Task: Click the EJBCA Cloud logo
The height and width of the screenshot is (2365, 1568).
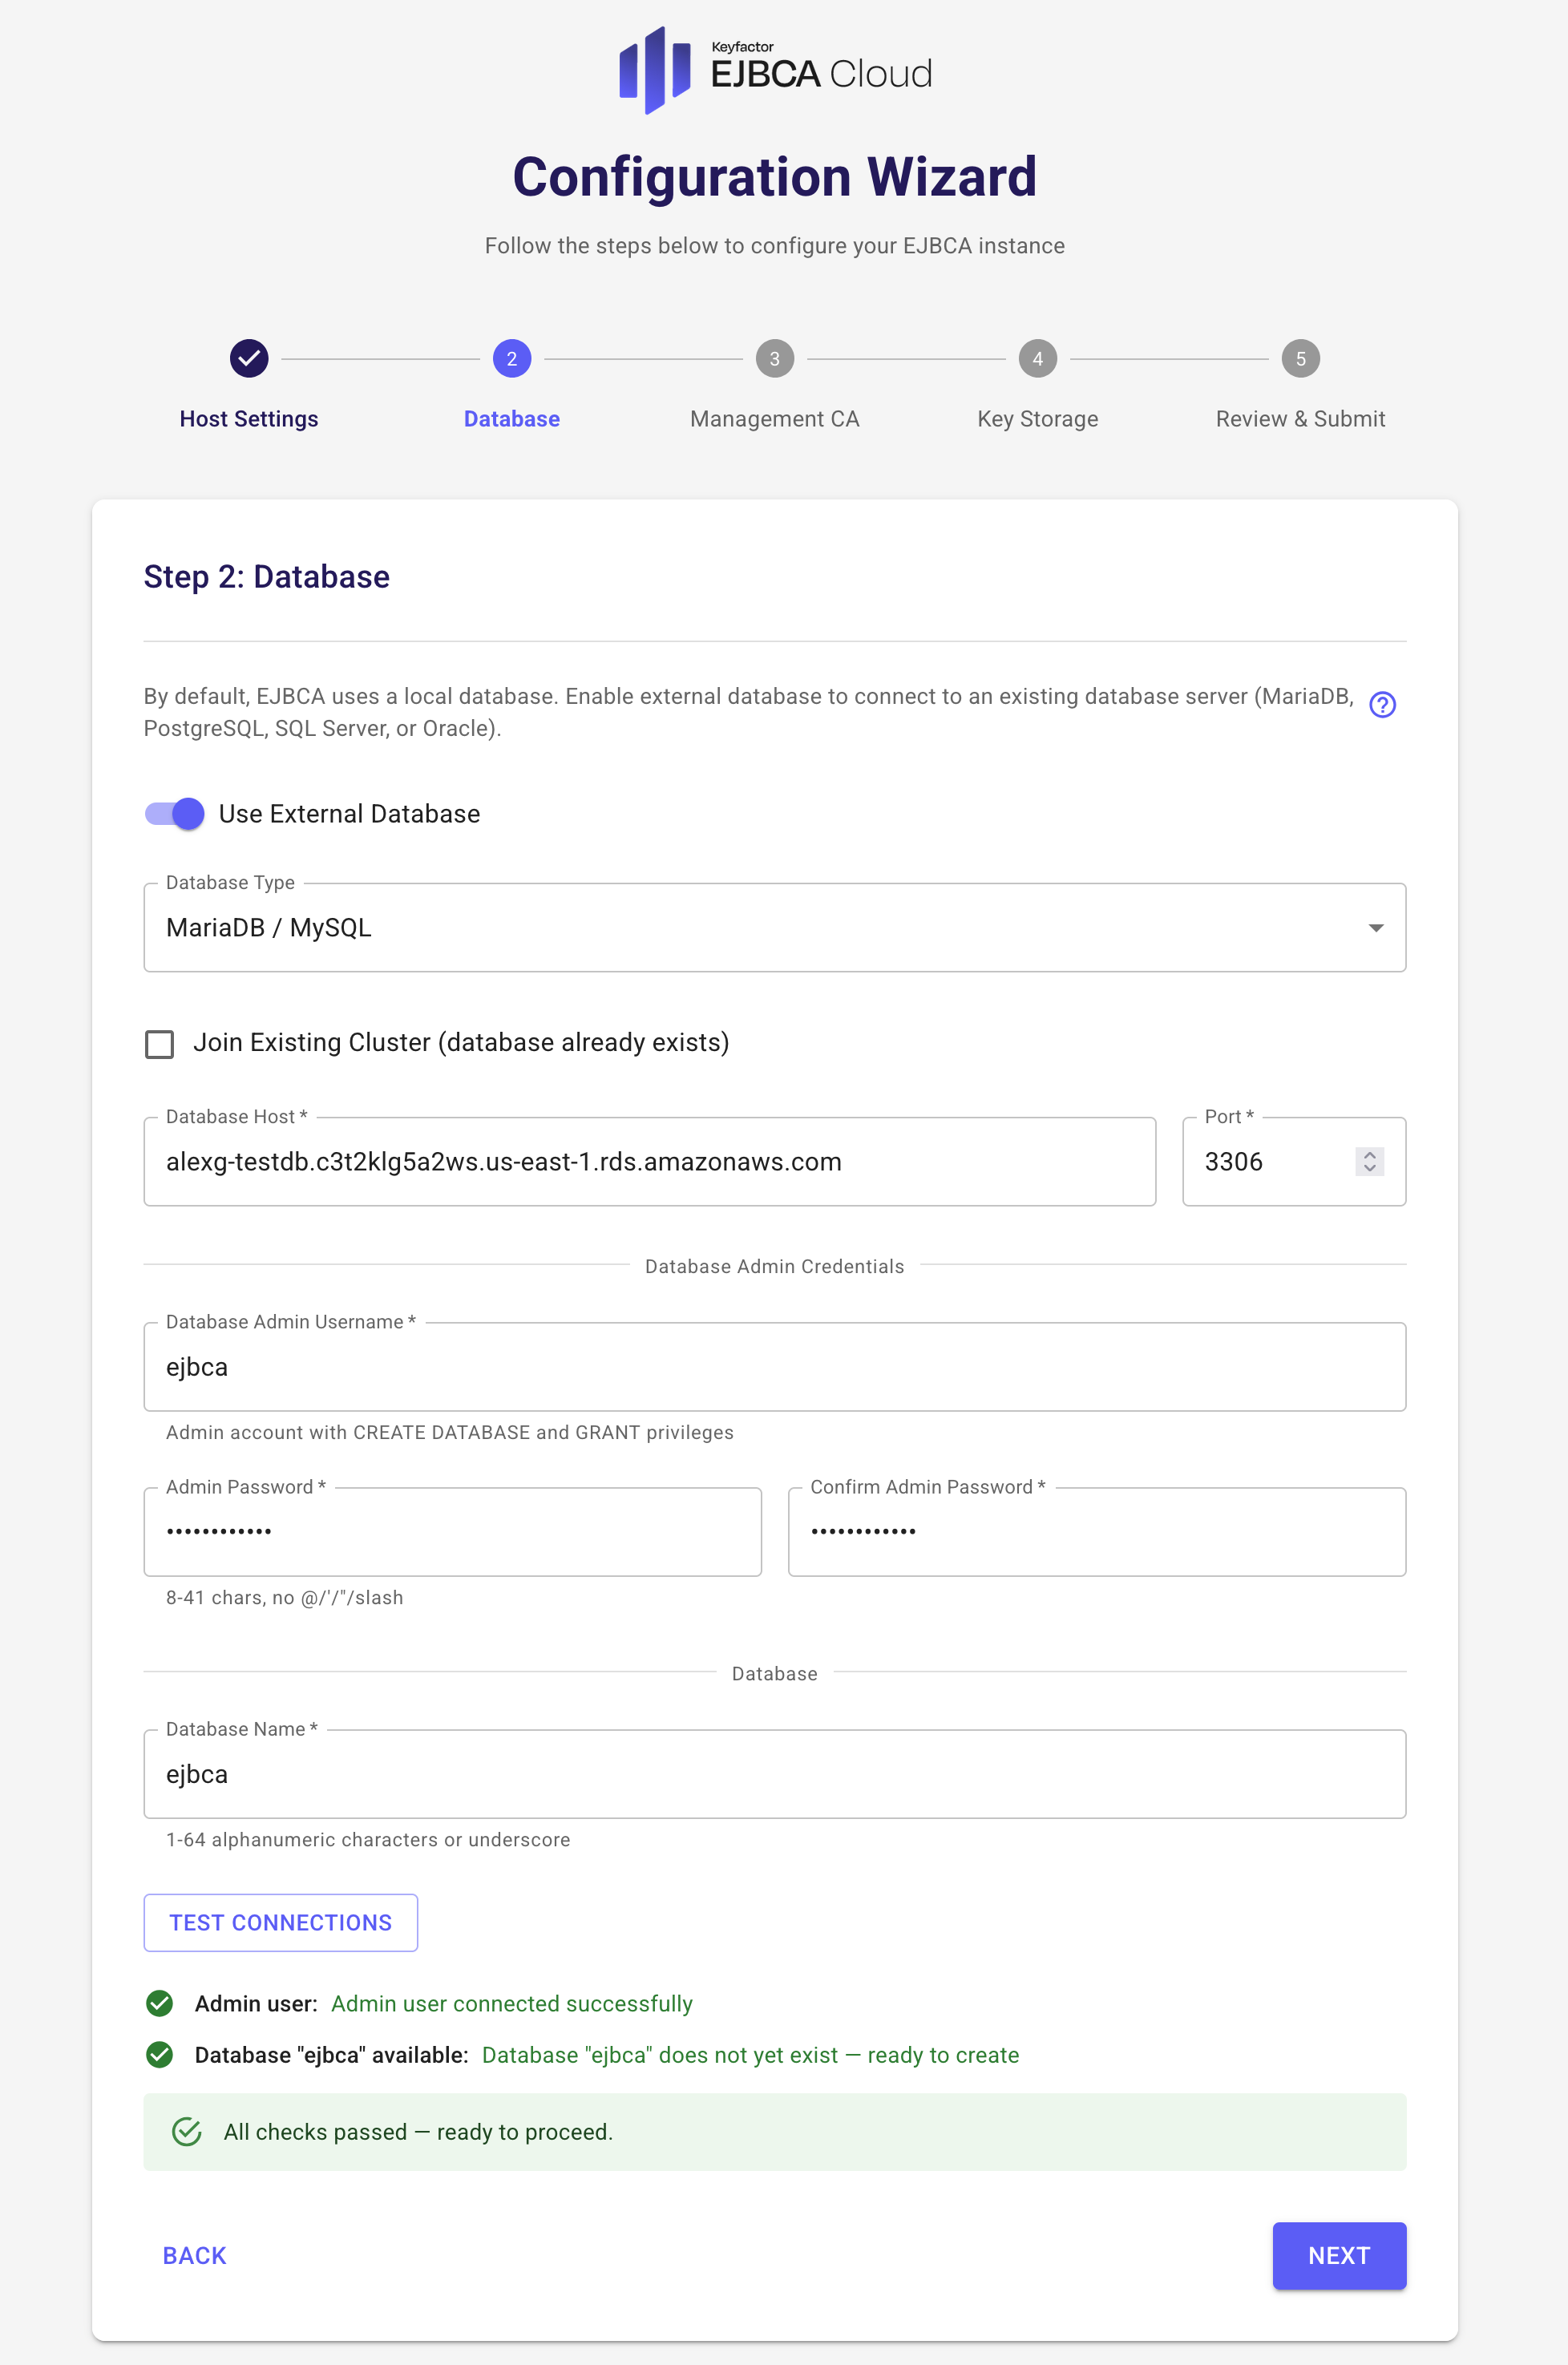Action: coord(775,70)
